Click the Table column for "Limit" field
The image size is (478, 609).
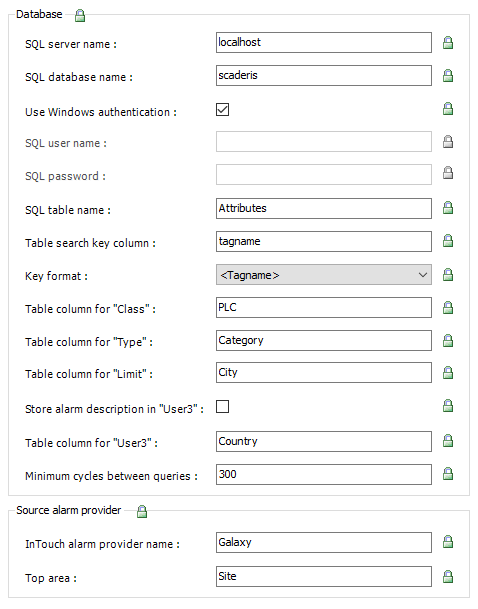[323, 372]
